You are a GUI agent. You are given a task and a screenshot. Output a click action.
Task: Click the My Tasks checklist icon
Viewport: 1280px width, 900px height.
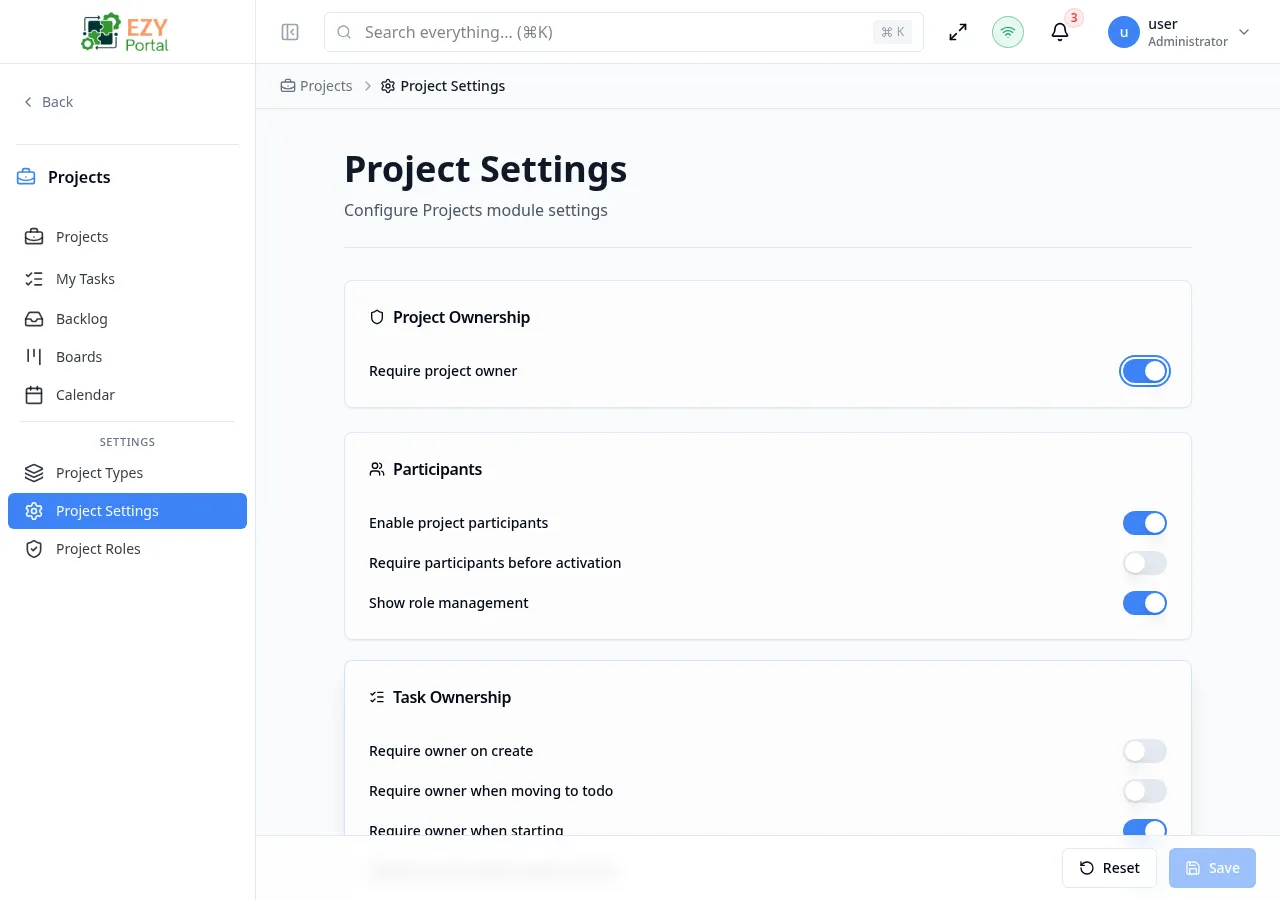point(34,279)
